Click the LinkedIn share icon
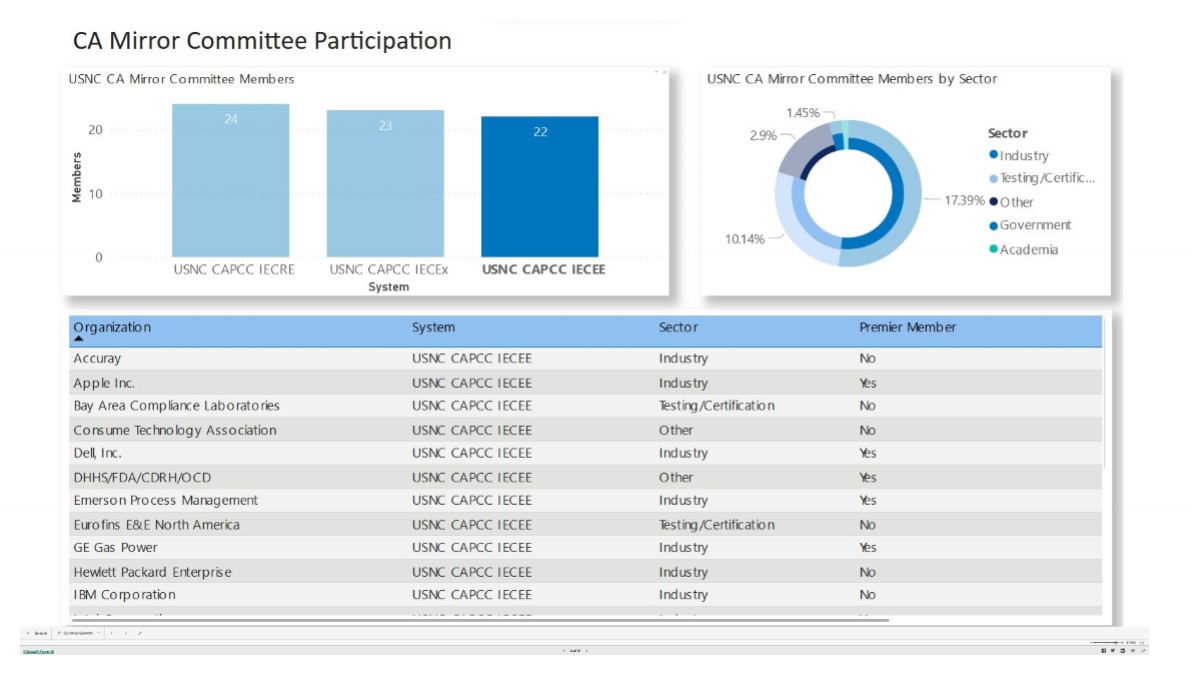 1122,651
